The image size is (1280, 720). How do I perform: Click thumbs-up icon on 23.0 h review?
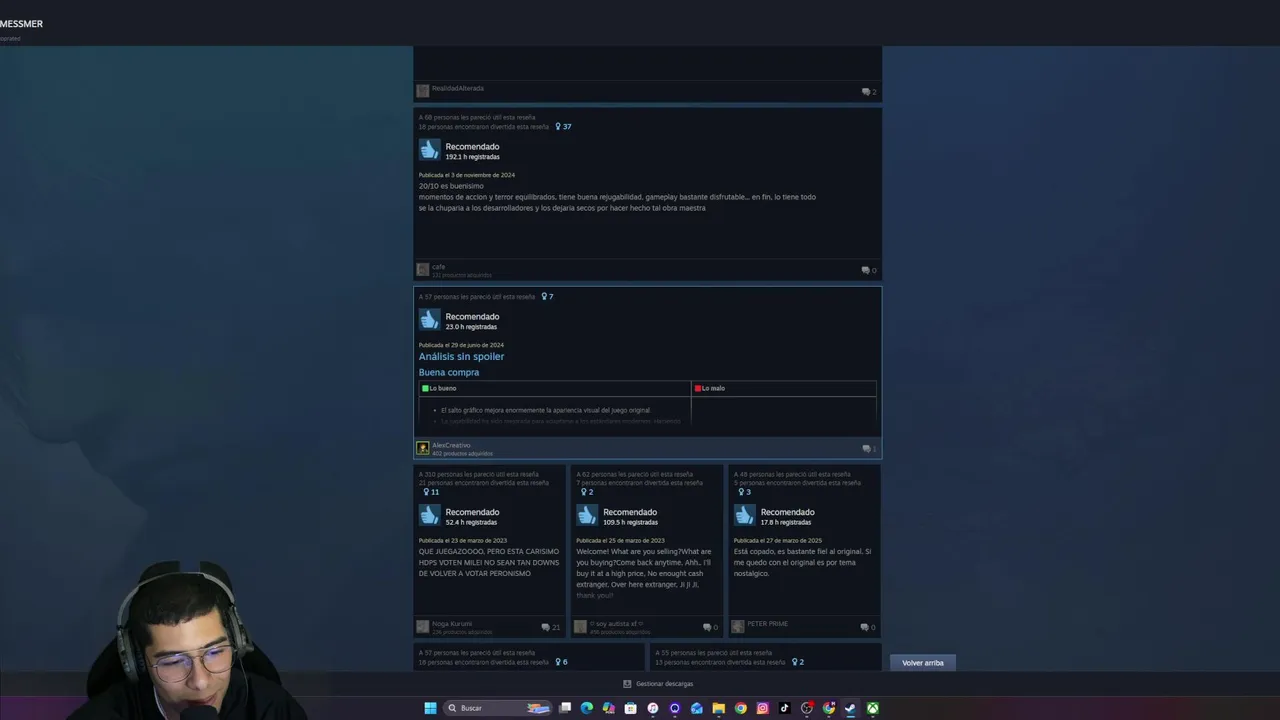pos(429,320)
